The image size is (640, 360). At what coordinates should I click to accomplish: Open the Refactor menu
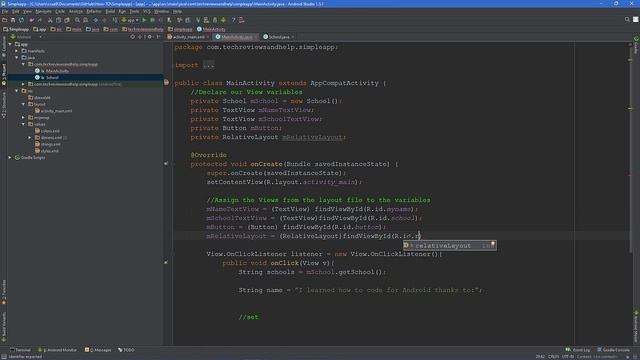pyautogui.click(x=94, y=11)
